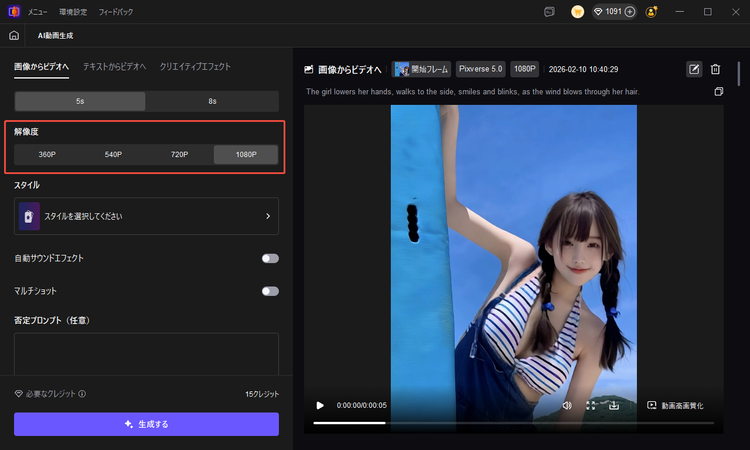Open the shopping cart icon
The image size is (750, 450).
(x=577, y=12)
